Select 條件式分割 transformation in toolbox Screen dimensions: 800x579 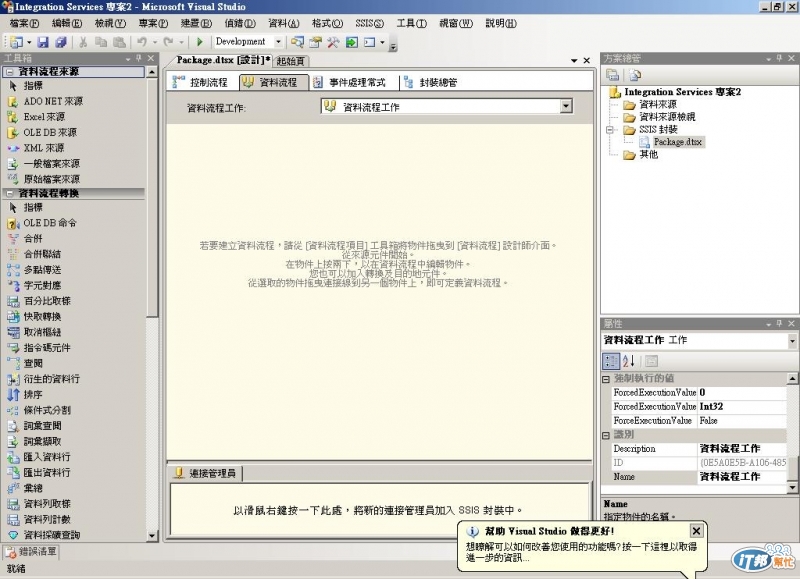[x=39, y=410]
